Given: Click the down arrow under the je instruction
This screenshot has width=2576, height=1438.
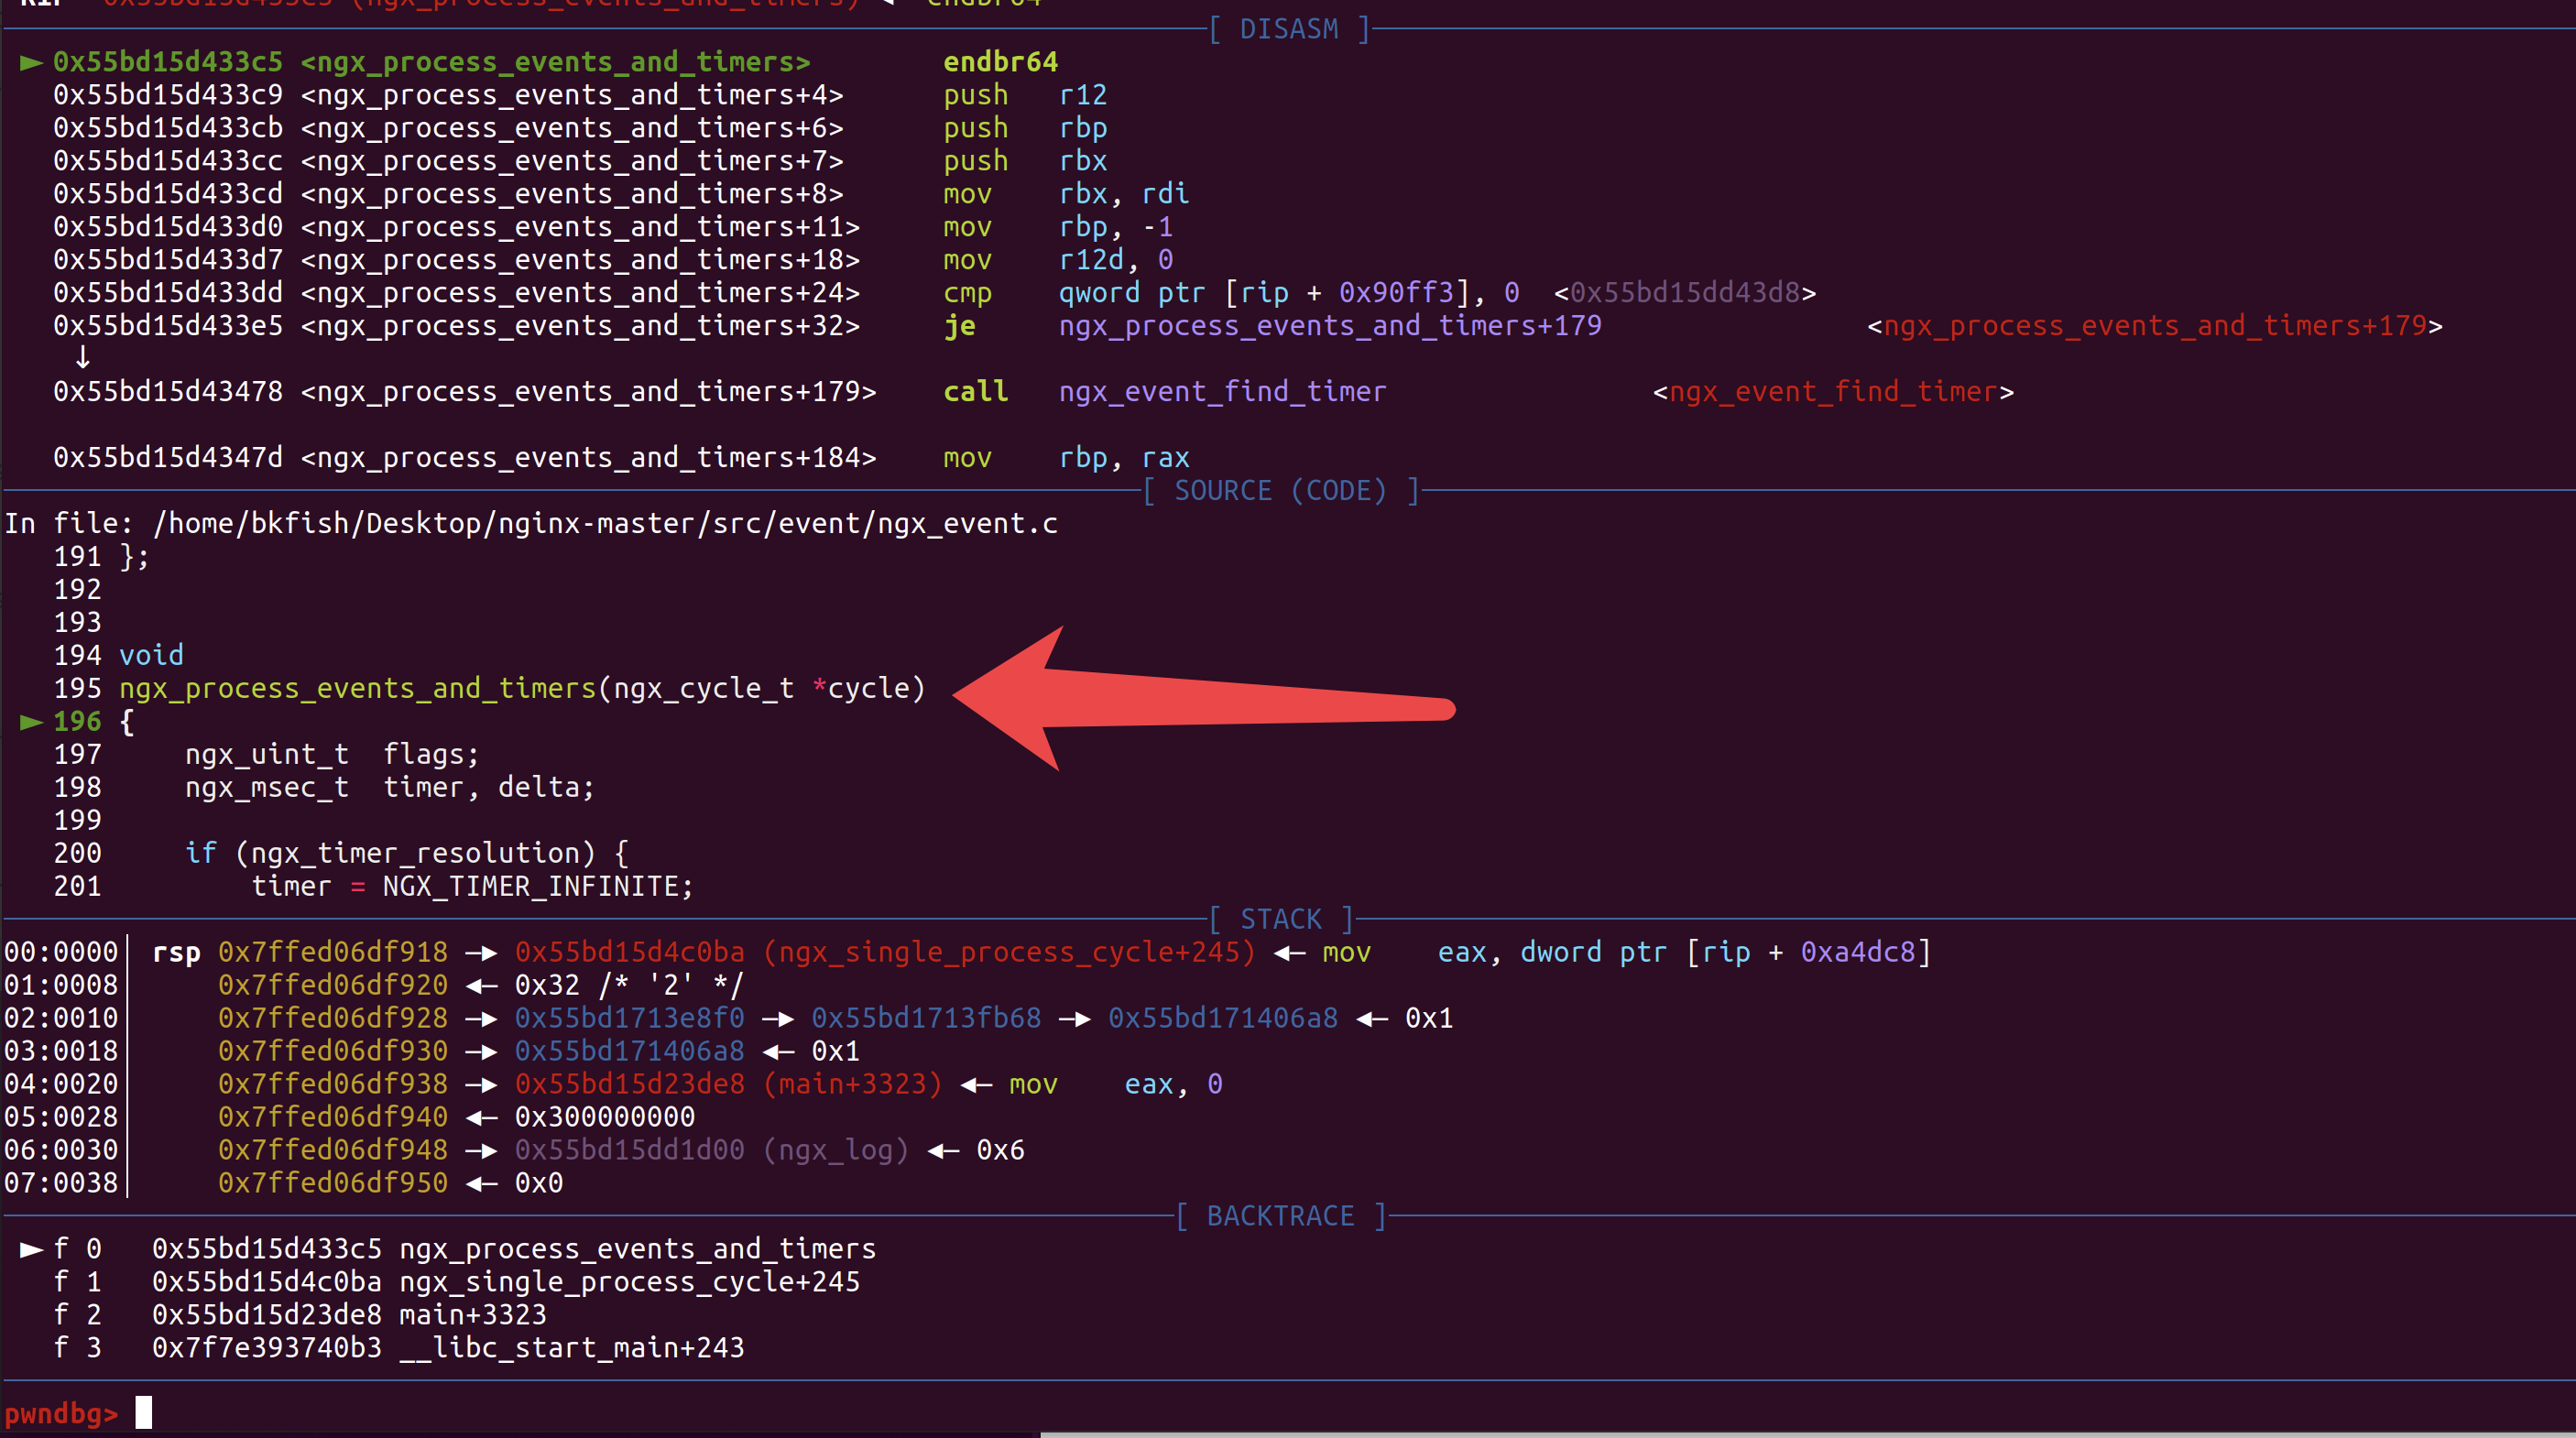Looking at the screenshot, I should tap(82, 357).
